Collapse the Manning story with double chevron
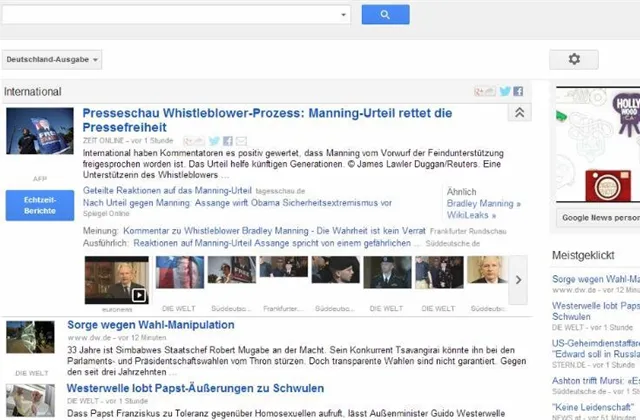Image resolution: width=640 pixels, height=420 pixels. (x=520, y=113)
